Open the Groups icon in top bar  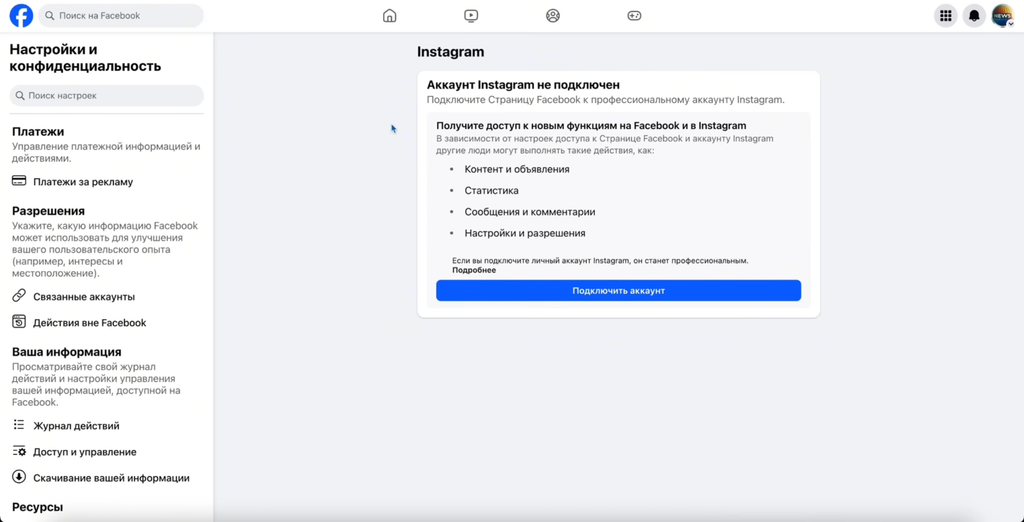[553, 16]
